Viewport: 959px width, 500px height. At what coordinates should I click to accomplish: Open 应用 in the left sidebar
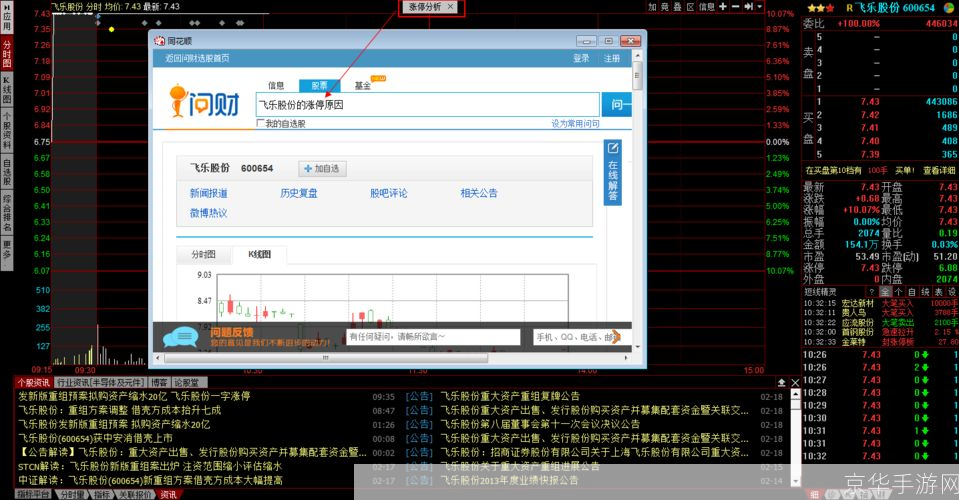coord(7,18)
